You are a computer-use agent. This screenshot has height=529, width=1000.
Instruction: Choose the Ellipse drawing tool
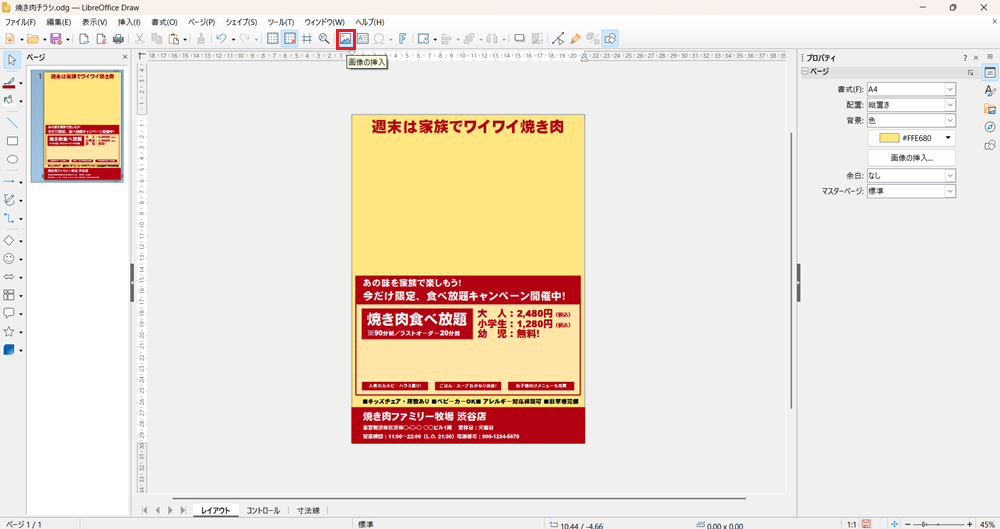pyautogui.click(x=12, y=160)
